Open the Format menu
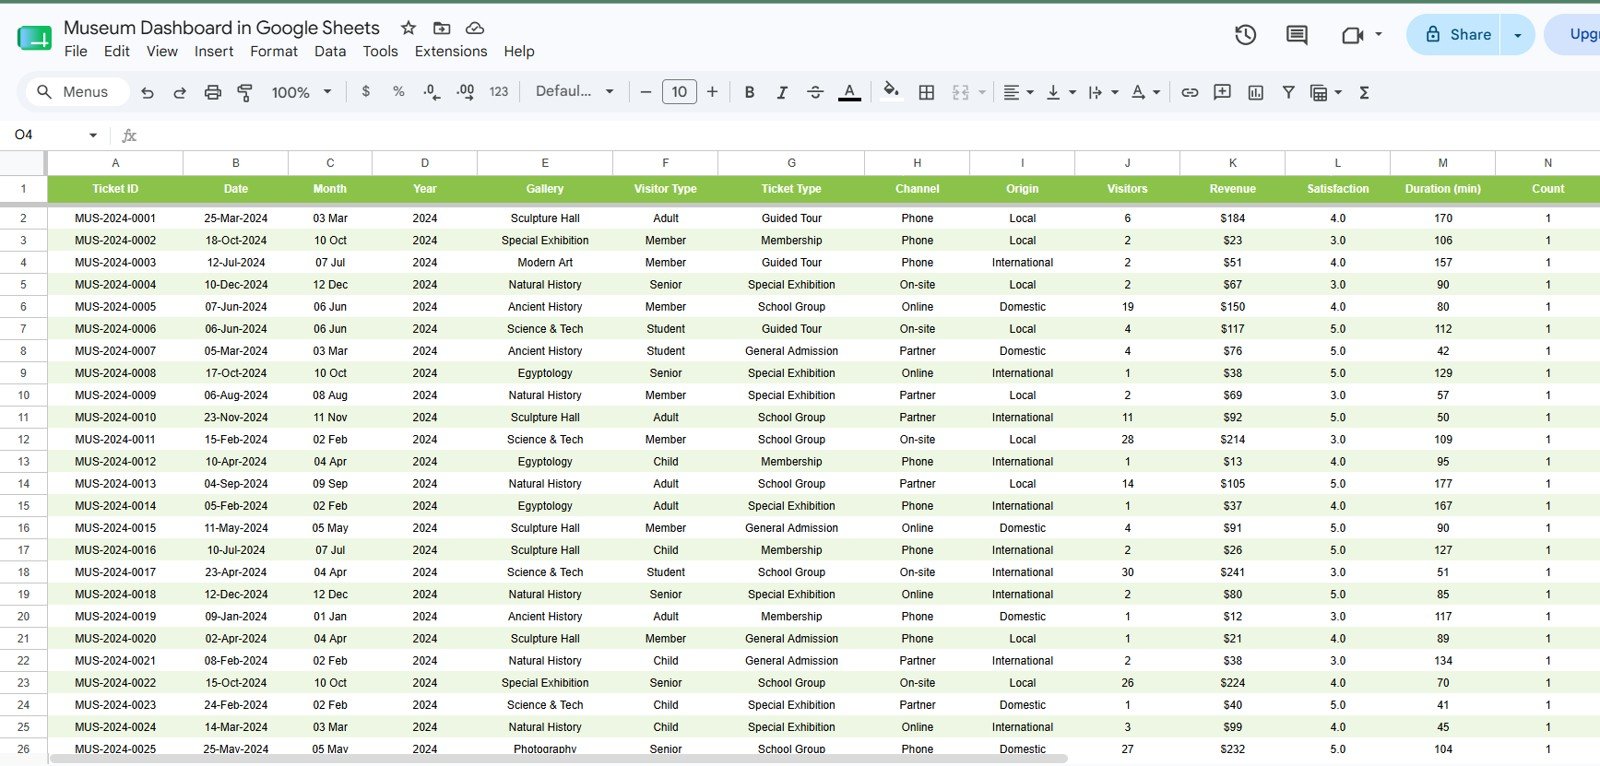The width and height of the screenshot is (1600, 766). tap(274, 51)
